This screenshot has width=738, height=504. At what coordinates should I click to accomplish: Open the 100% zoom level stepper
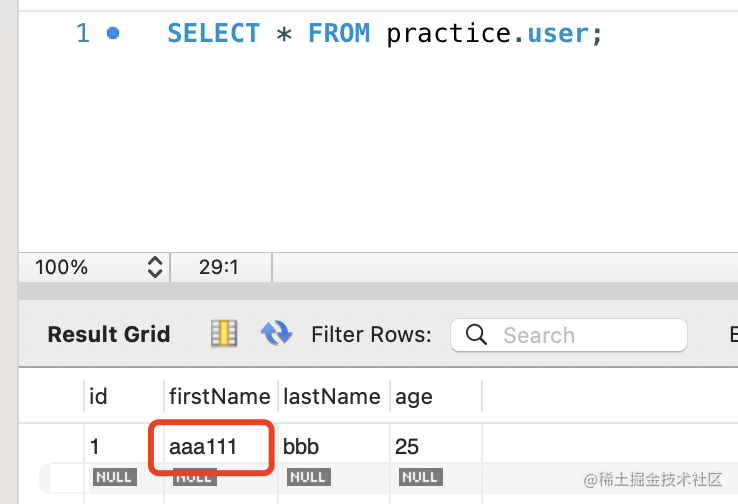pyautogui.click(x=155, y=267)
